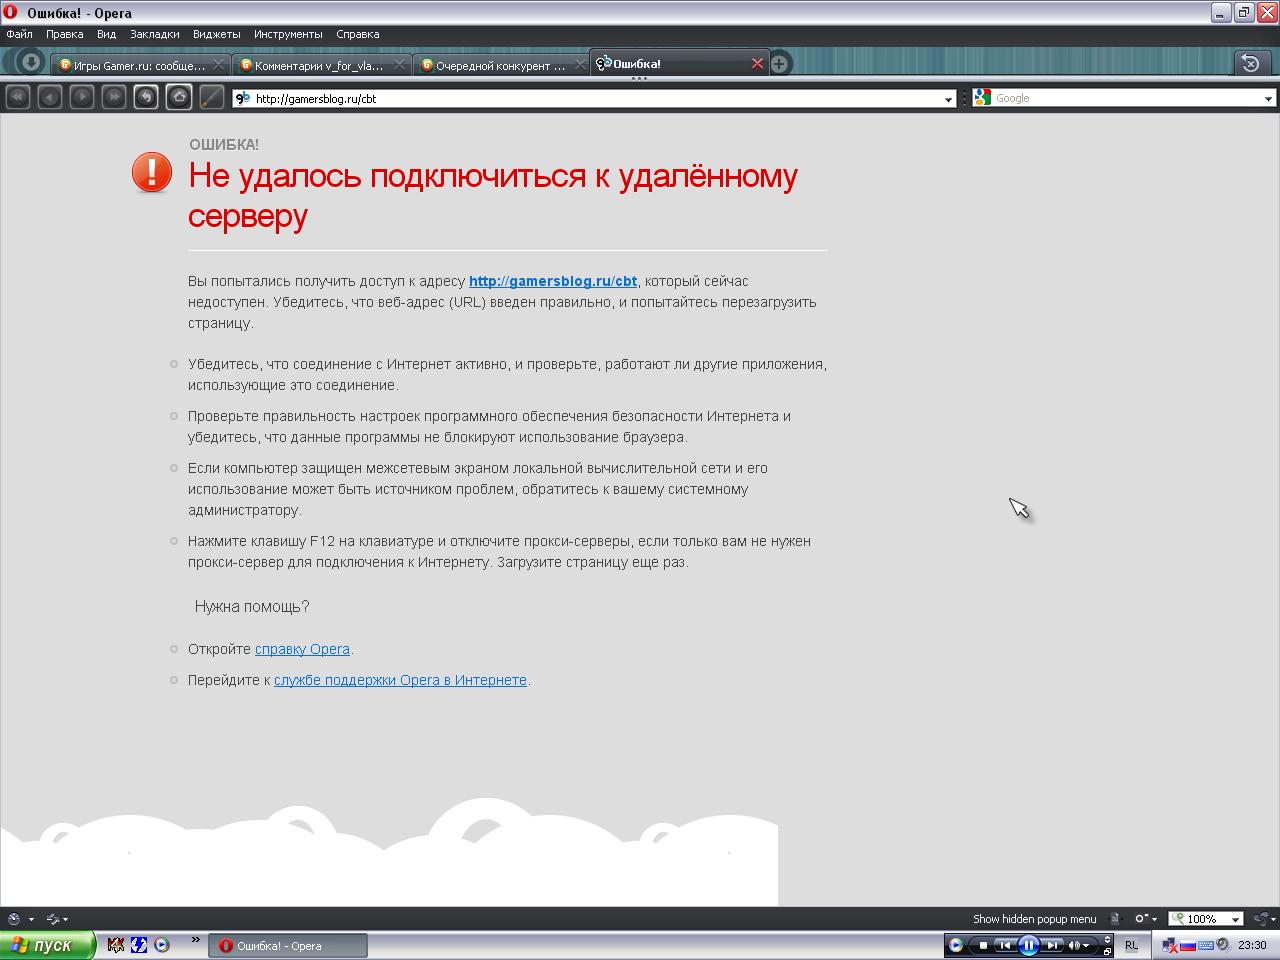Click the Russian flag tray icon

(x=1188, y=945)
